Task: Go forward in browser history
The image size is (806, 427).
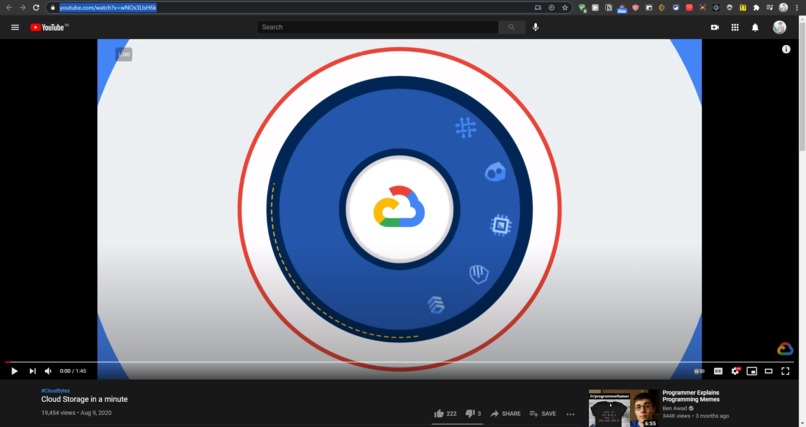Action: 22,8
